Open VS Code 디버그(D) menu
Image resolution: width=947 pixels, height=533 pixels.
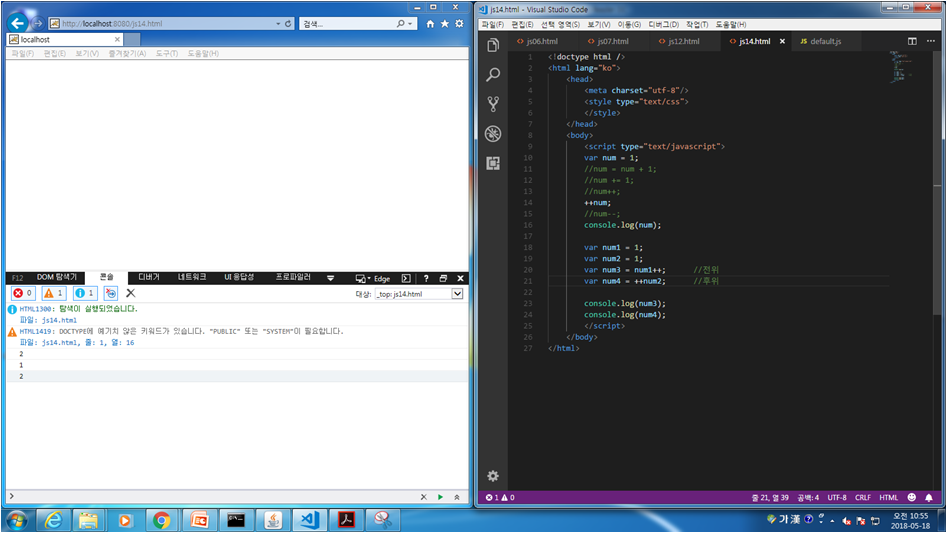664,24
